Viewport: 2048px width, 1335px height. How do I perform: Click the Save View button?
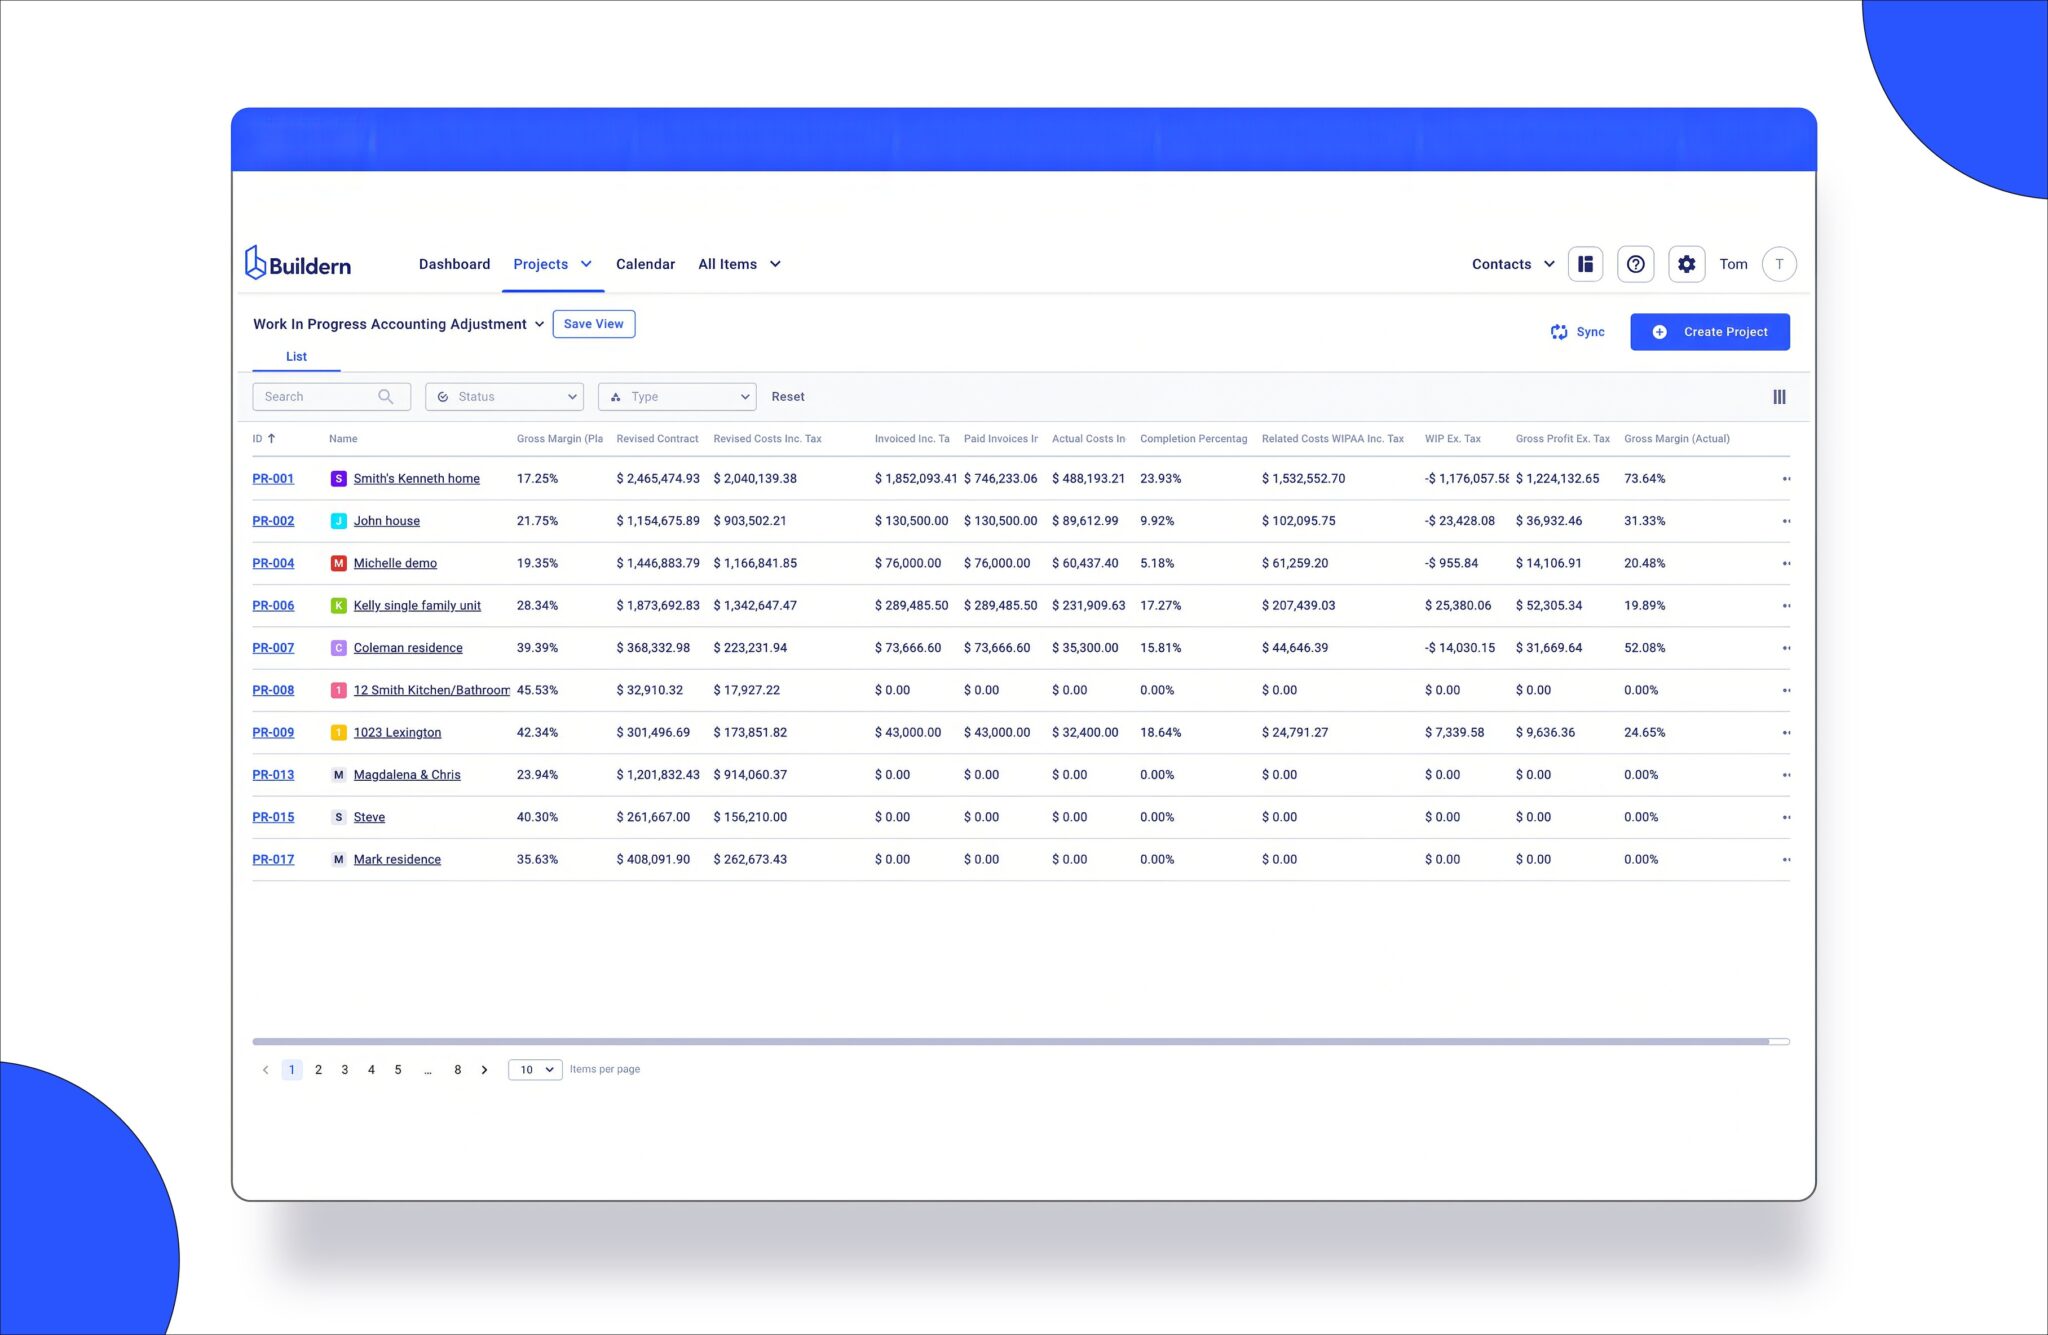point(593,324)
